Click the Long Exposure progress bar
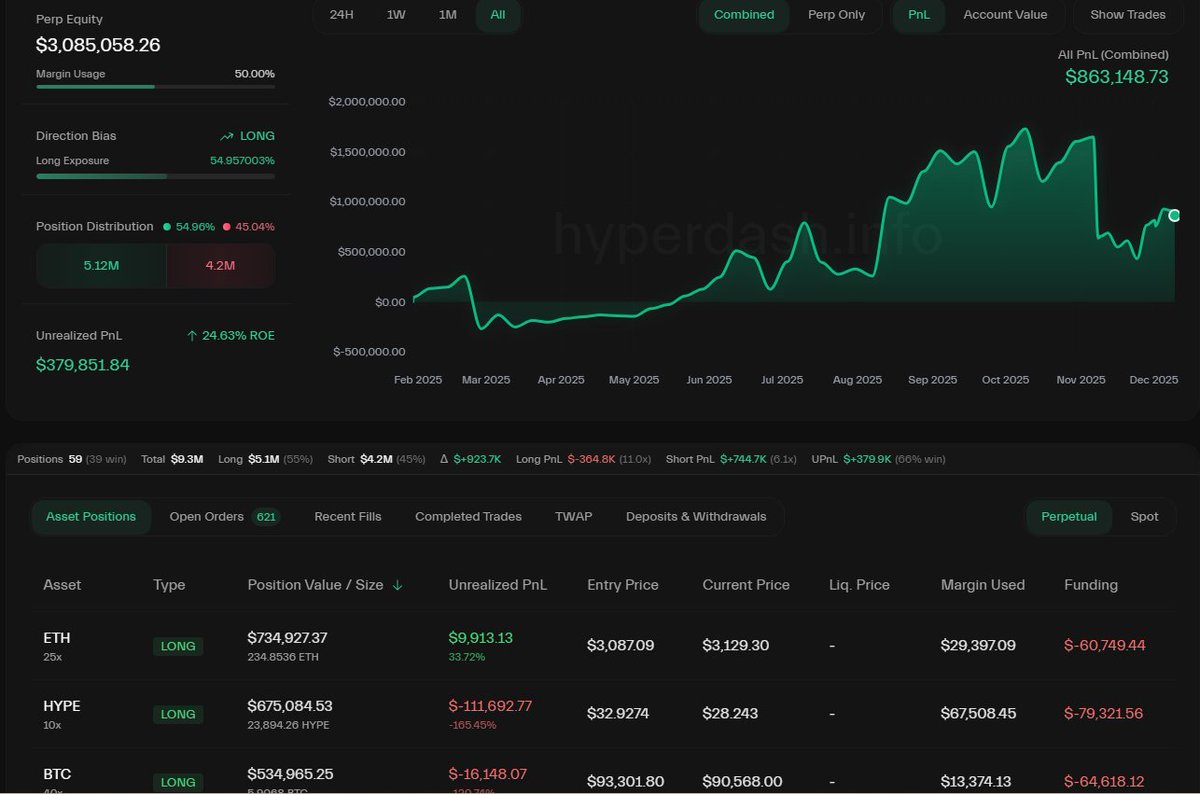The image size is (1200, 794). click(x=155, y=176)
